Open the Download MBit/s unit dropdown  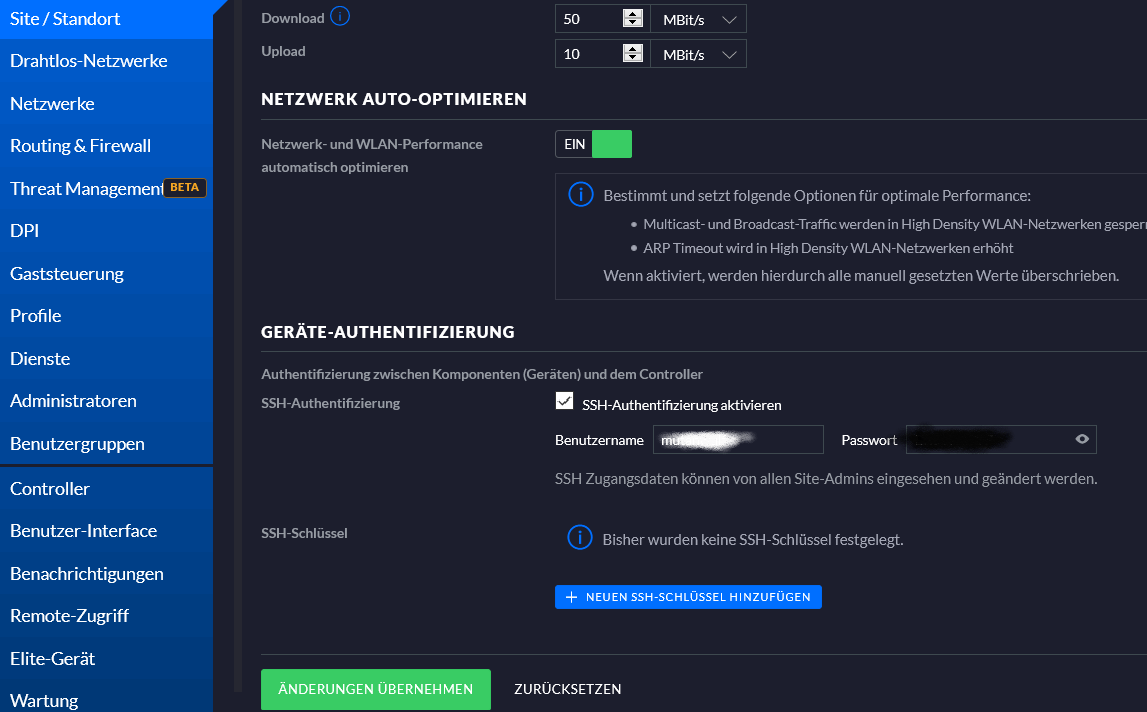(698, 19)
